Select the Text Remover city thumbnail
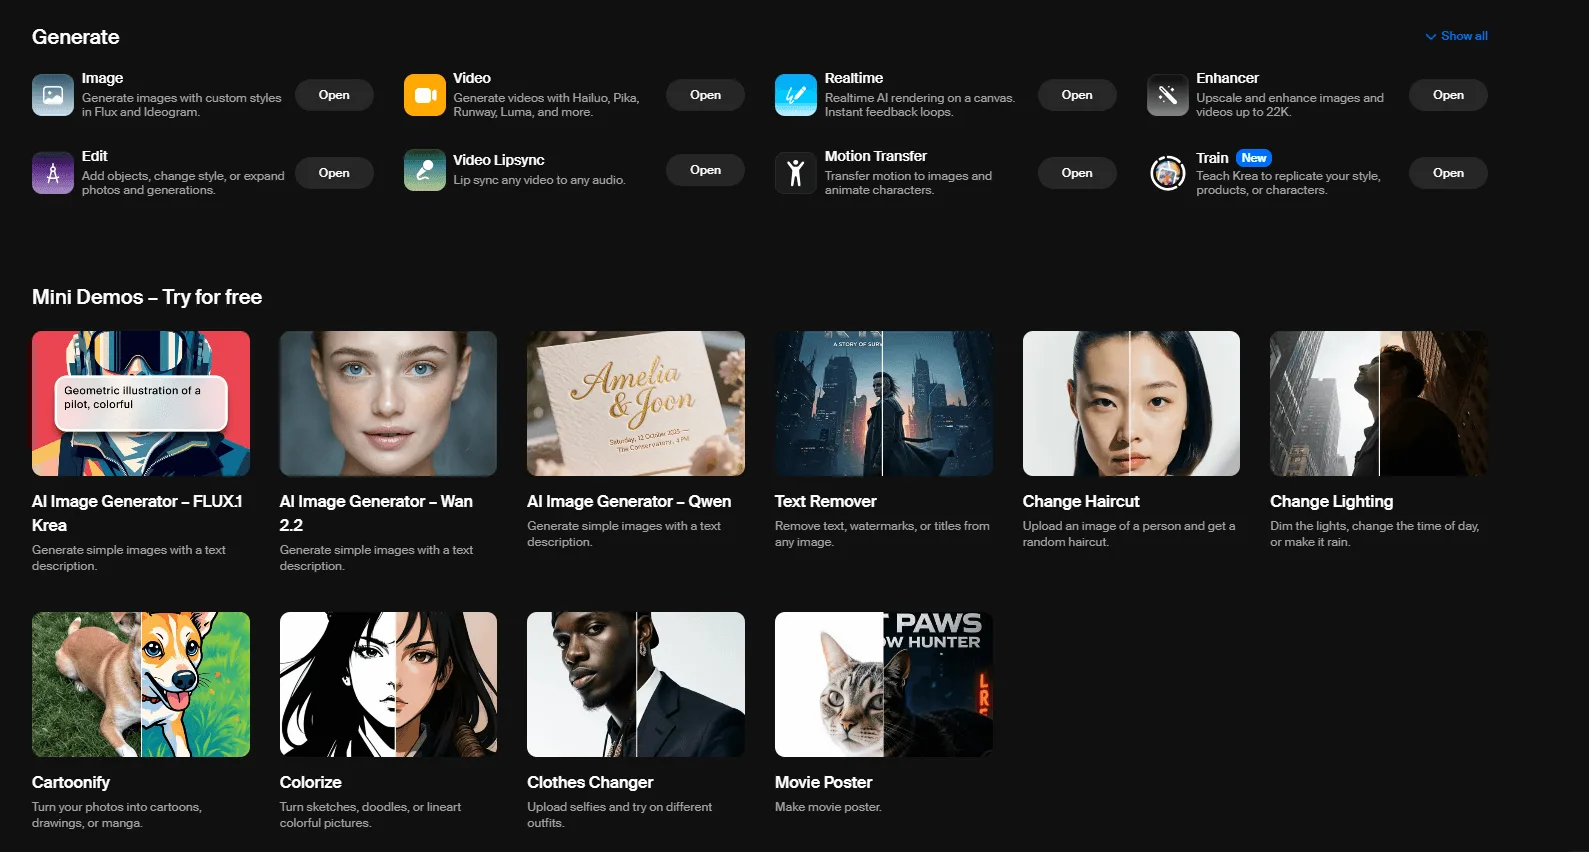This screenshot has height=852, width=1589. click(884, 403)
